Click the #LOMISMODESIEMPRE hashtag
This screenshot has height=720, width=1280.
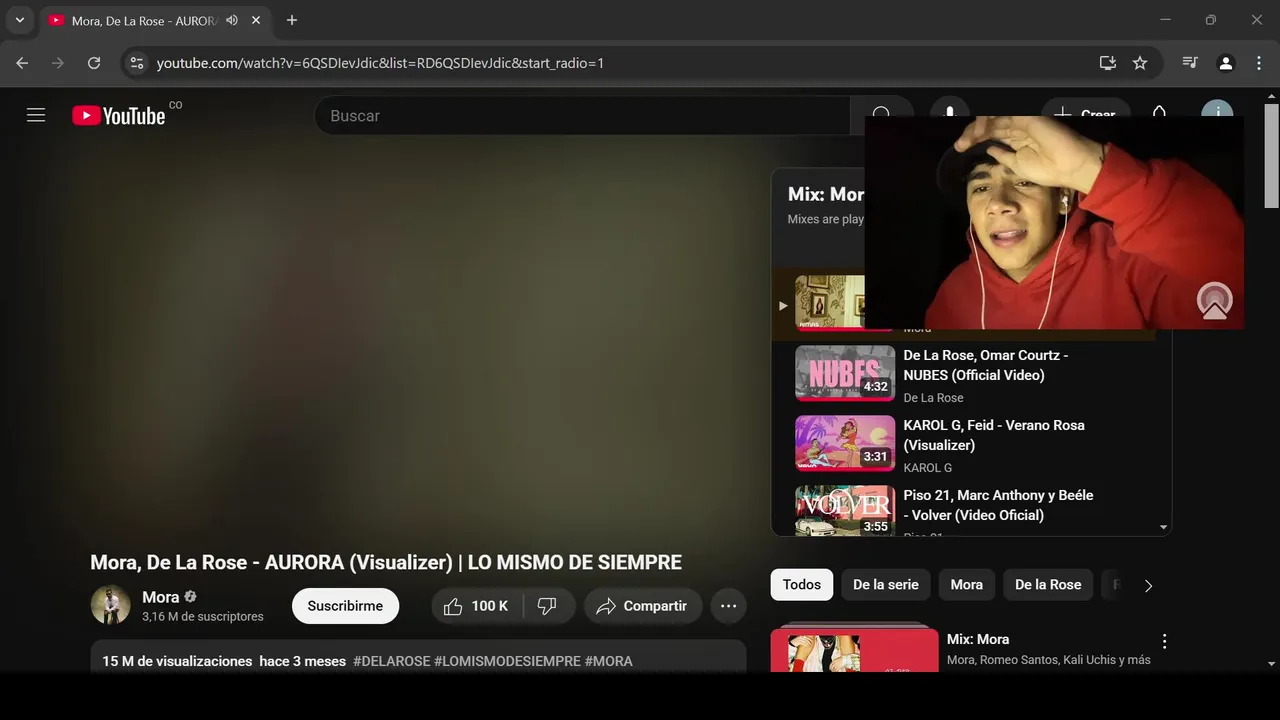coord(507,661)
